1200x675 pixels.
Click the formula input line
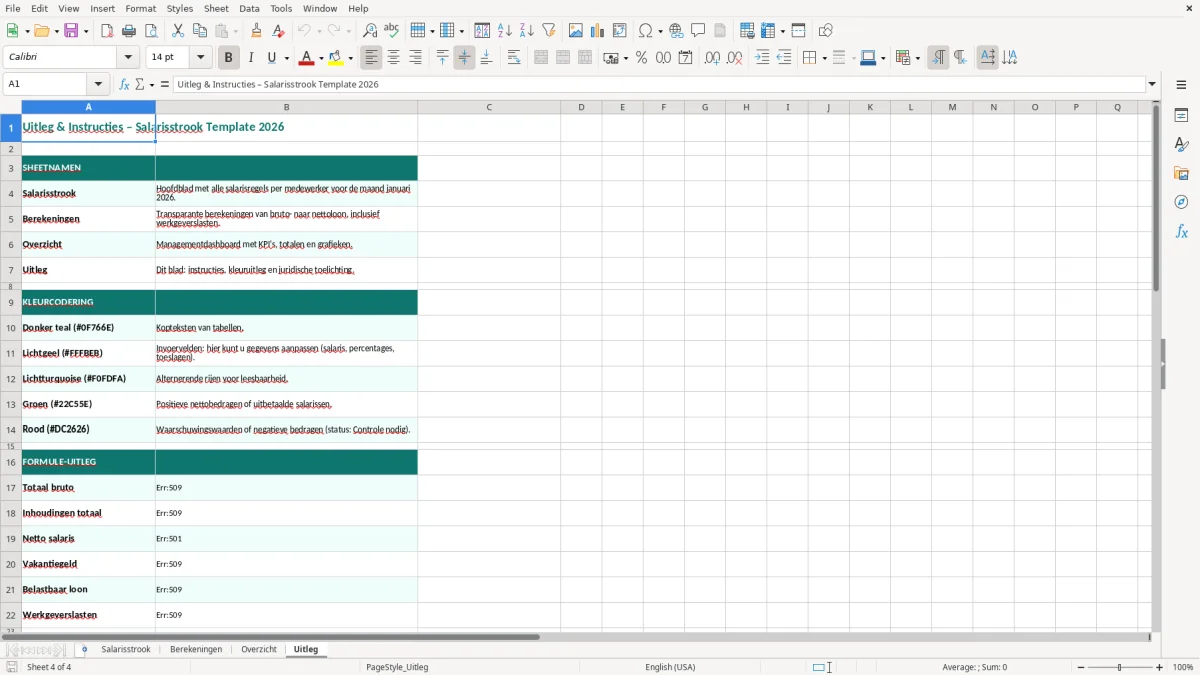(x=660, y=84)
